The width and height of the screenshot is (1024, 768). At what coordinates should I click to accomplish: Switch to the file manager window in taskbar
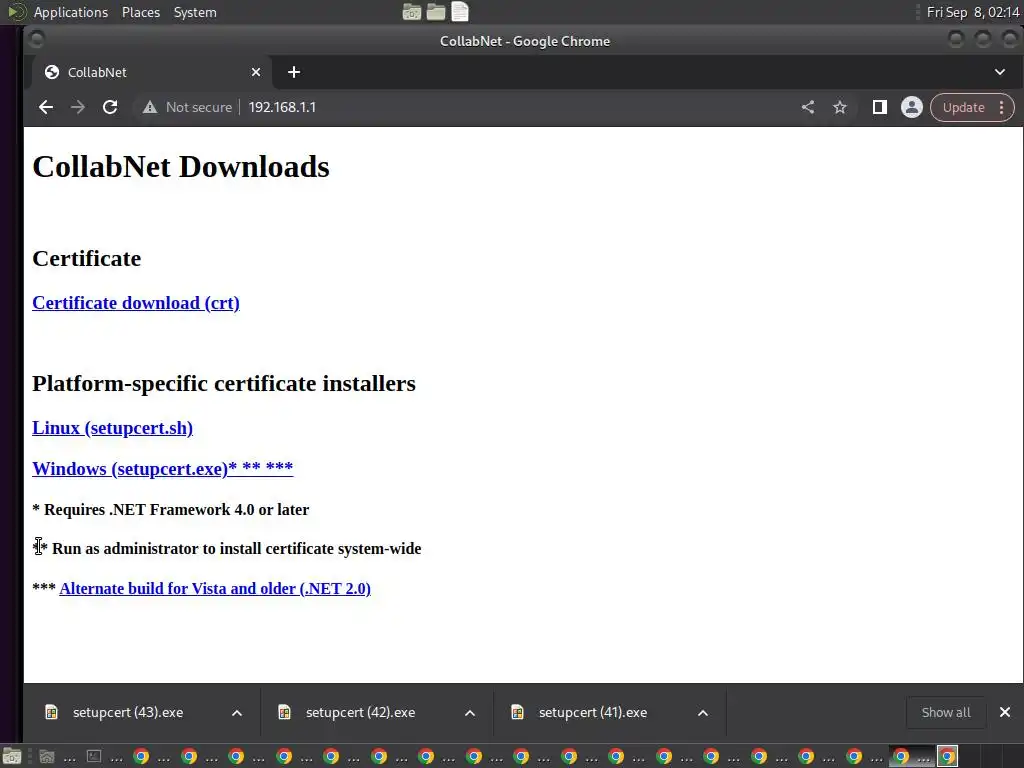[x=56, y=757]
